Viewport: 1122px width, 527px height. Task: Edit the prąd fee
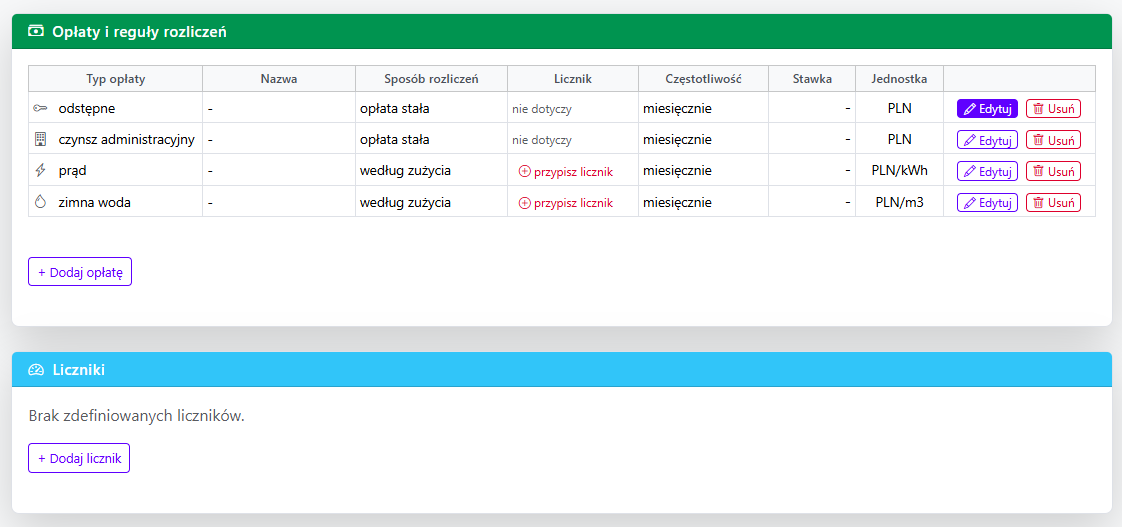[987, 172]
